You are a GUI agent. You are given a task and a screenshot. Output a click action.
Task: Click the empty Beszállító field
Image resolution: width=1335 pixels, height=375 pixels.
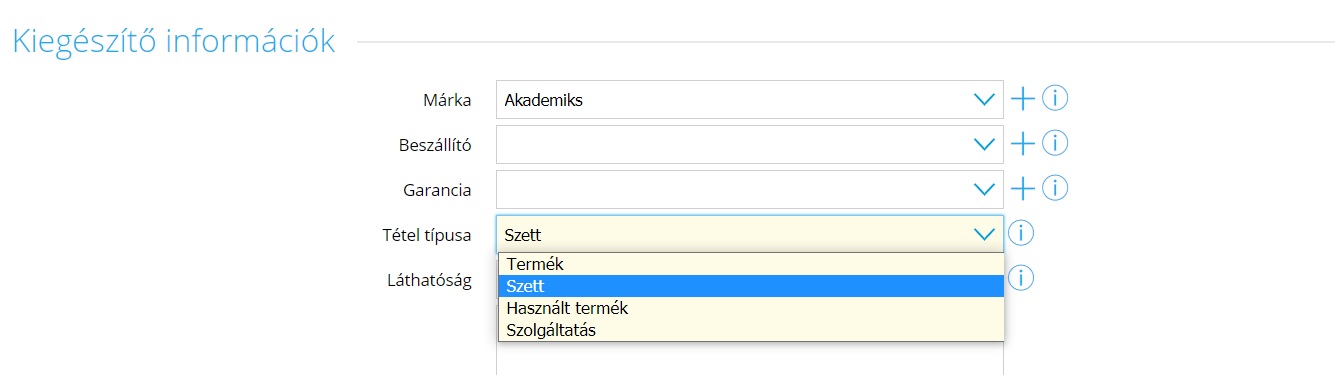coord(750,145)
